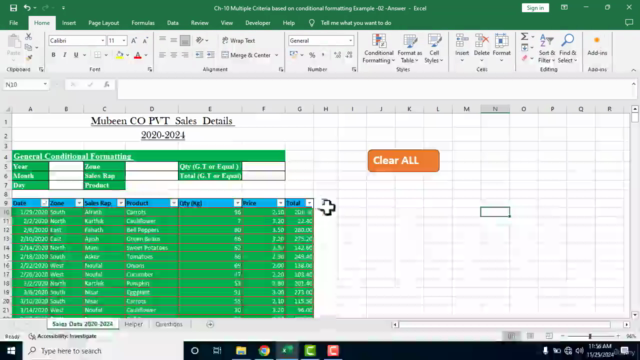This screenshot has height=360, width=640.
Task: Open the Helper sheet tab
Action: pos(133,324)
